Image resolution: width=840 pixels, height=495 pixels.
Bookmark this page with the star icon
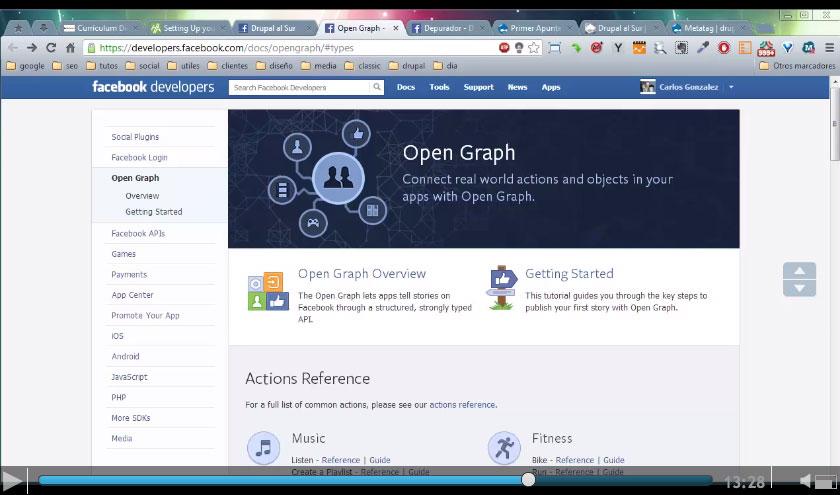point(534,48)
